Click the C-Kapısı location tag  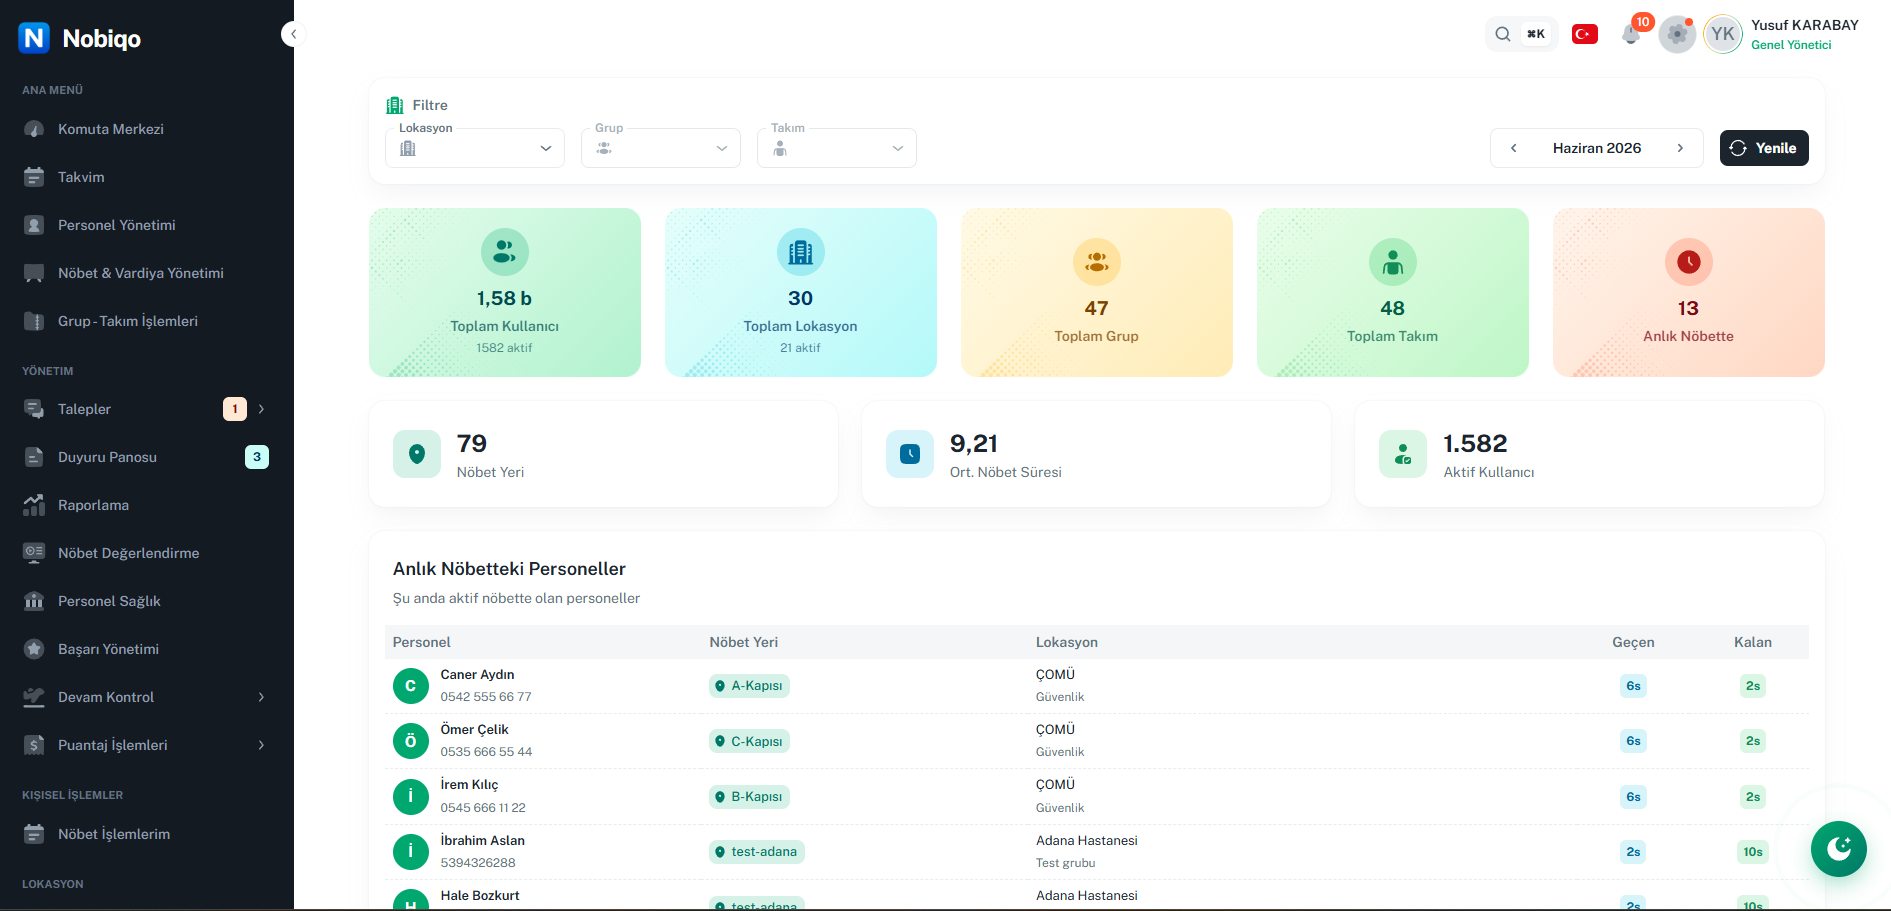[749, 741]
